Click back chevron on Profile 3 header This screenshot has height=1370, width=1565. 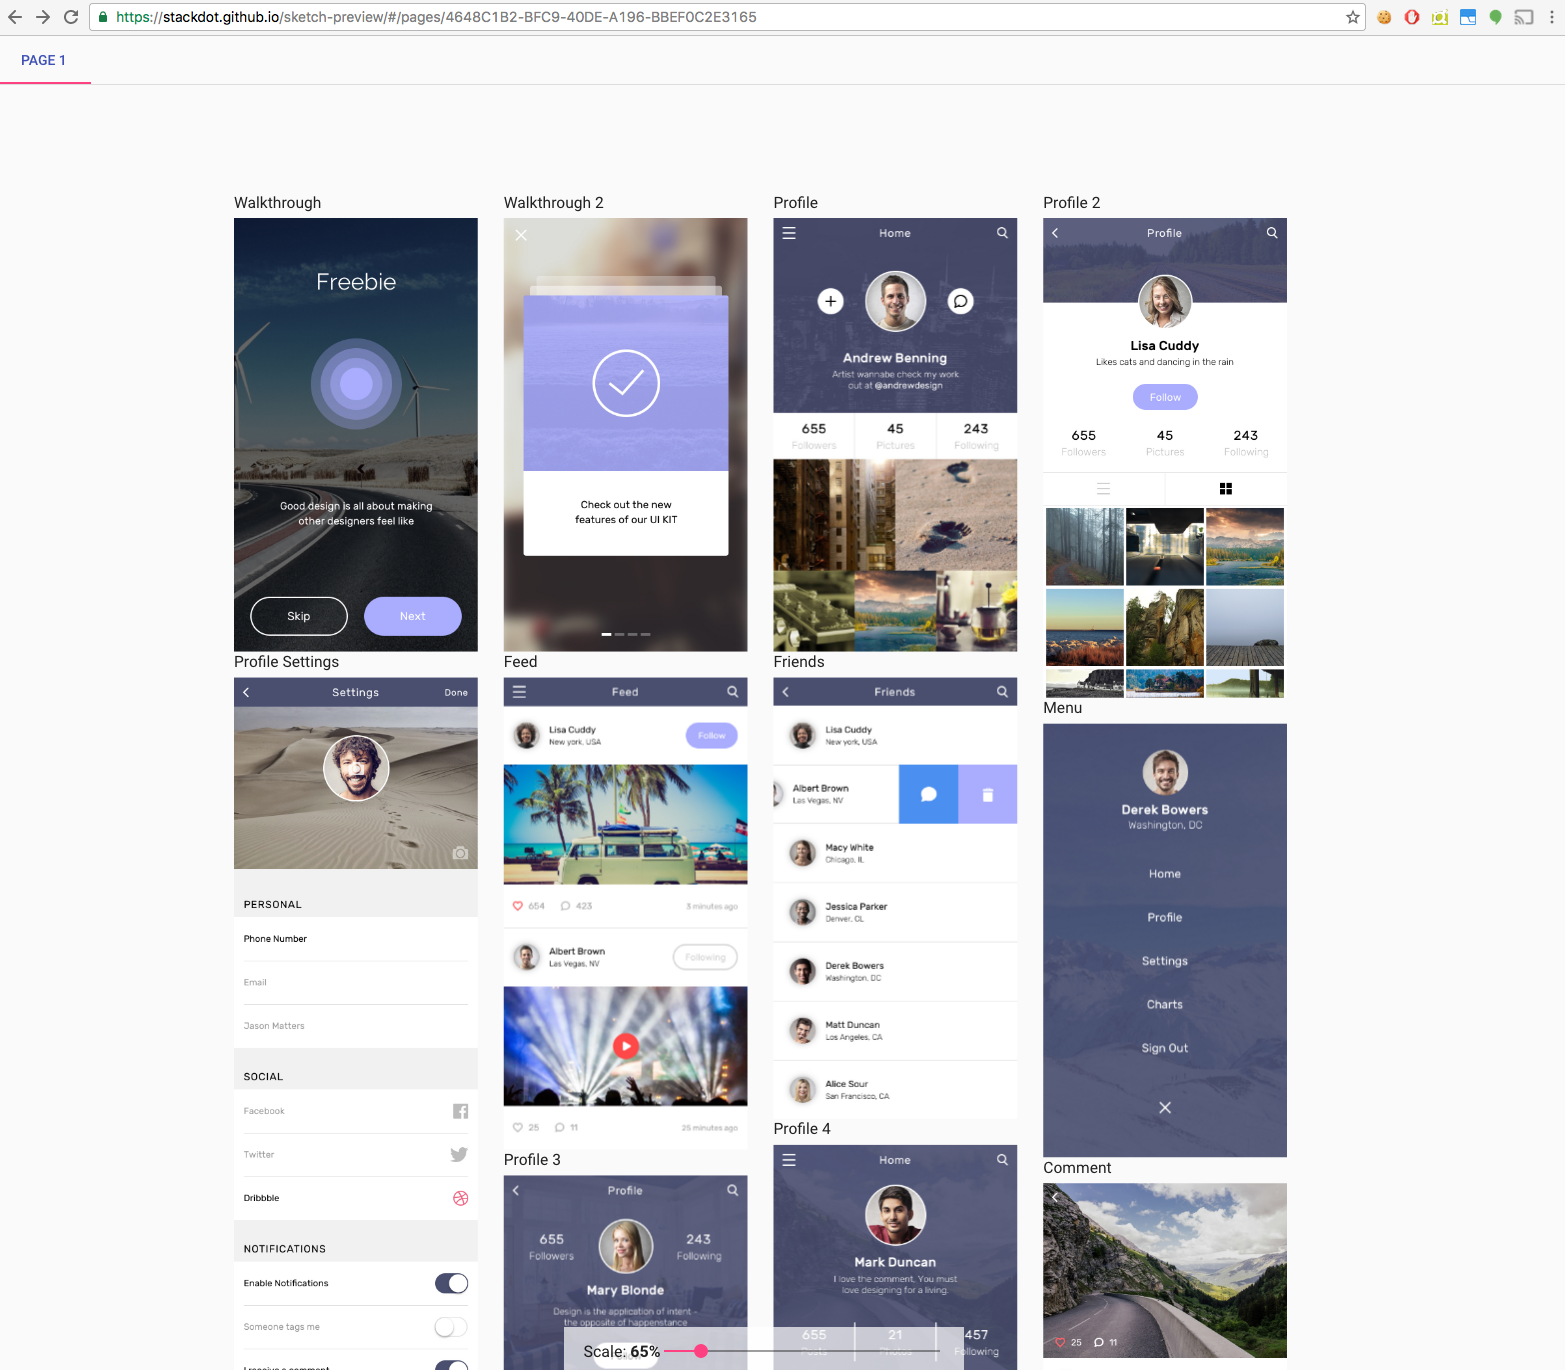click(x=516, y=1190)
